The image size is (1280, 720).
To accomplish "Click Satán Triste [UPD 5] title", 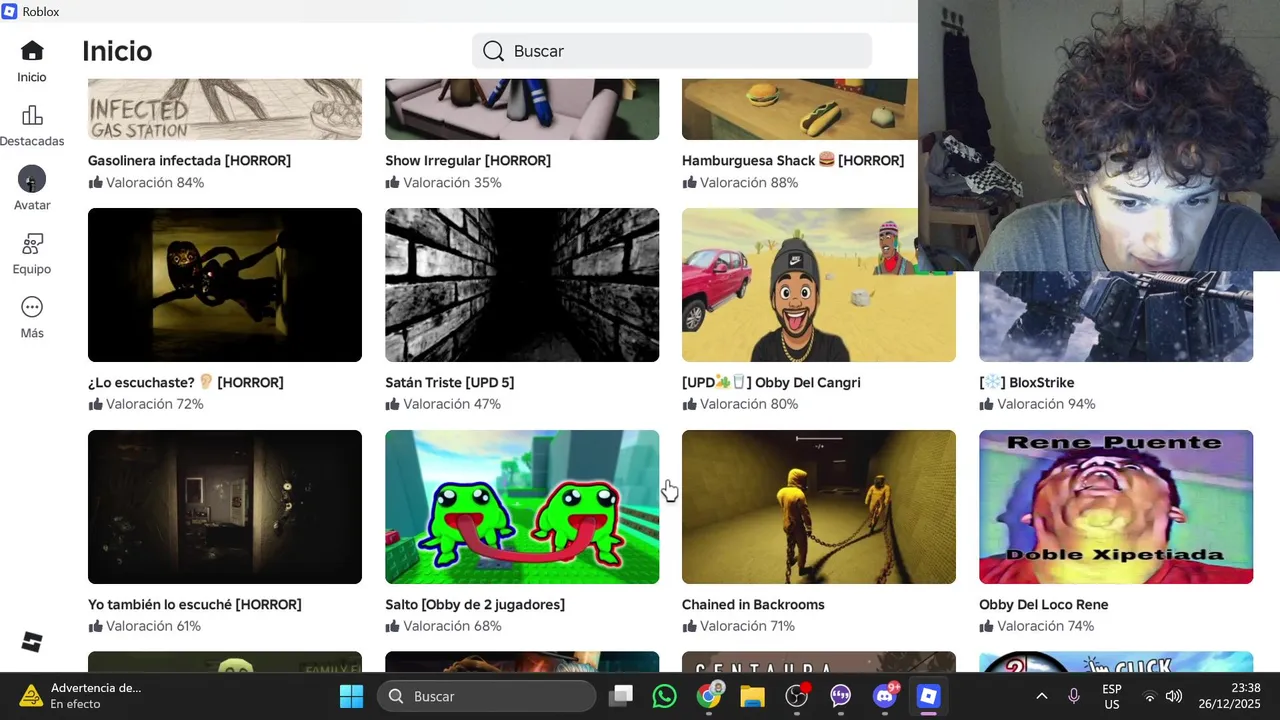I will 450,382.
